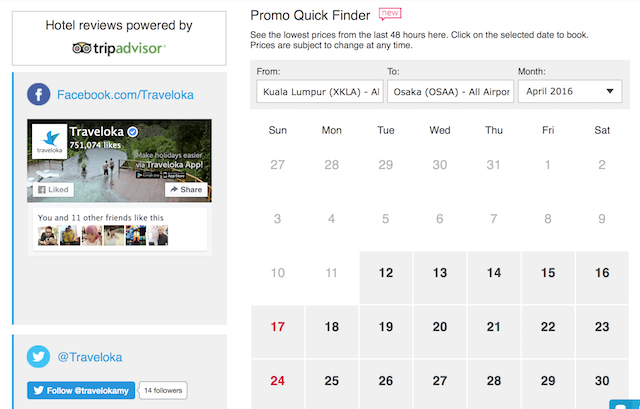Open the From airport dropdown
Screen dimensions: 640x409
pyautogui.click(x=319, y=92)
